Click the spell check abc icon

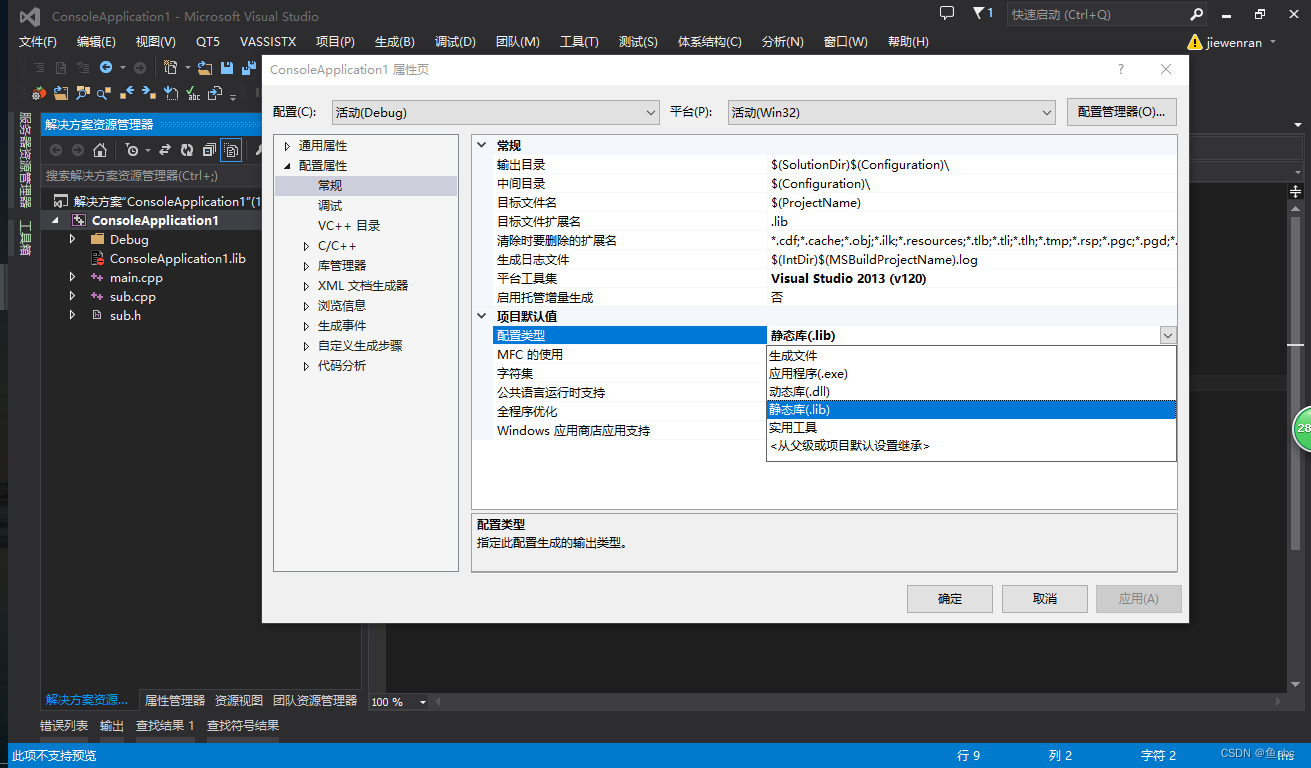point(193,94)
